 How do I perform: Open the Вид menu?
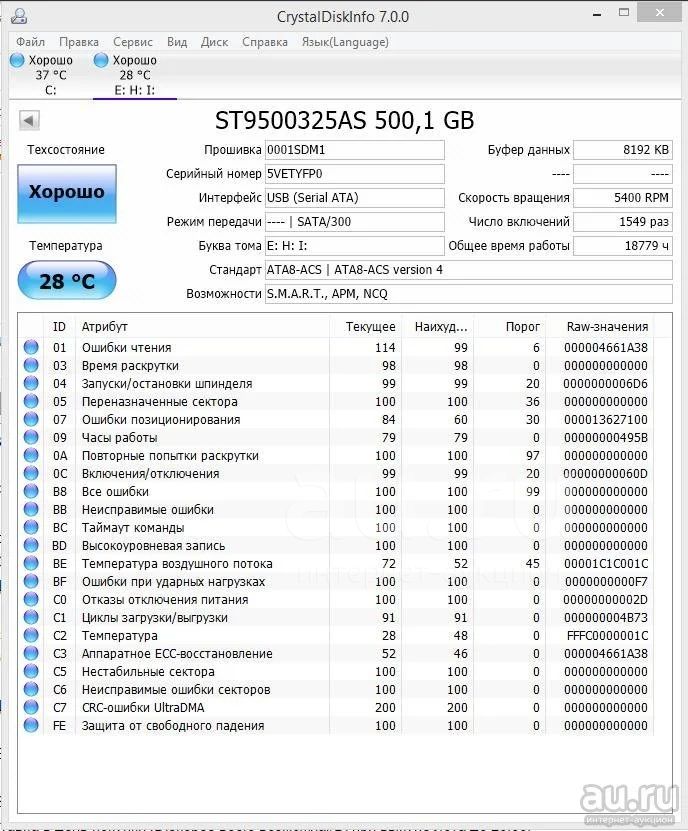(x=177, y=42)
